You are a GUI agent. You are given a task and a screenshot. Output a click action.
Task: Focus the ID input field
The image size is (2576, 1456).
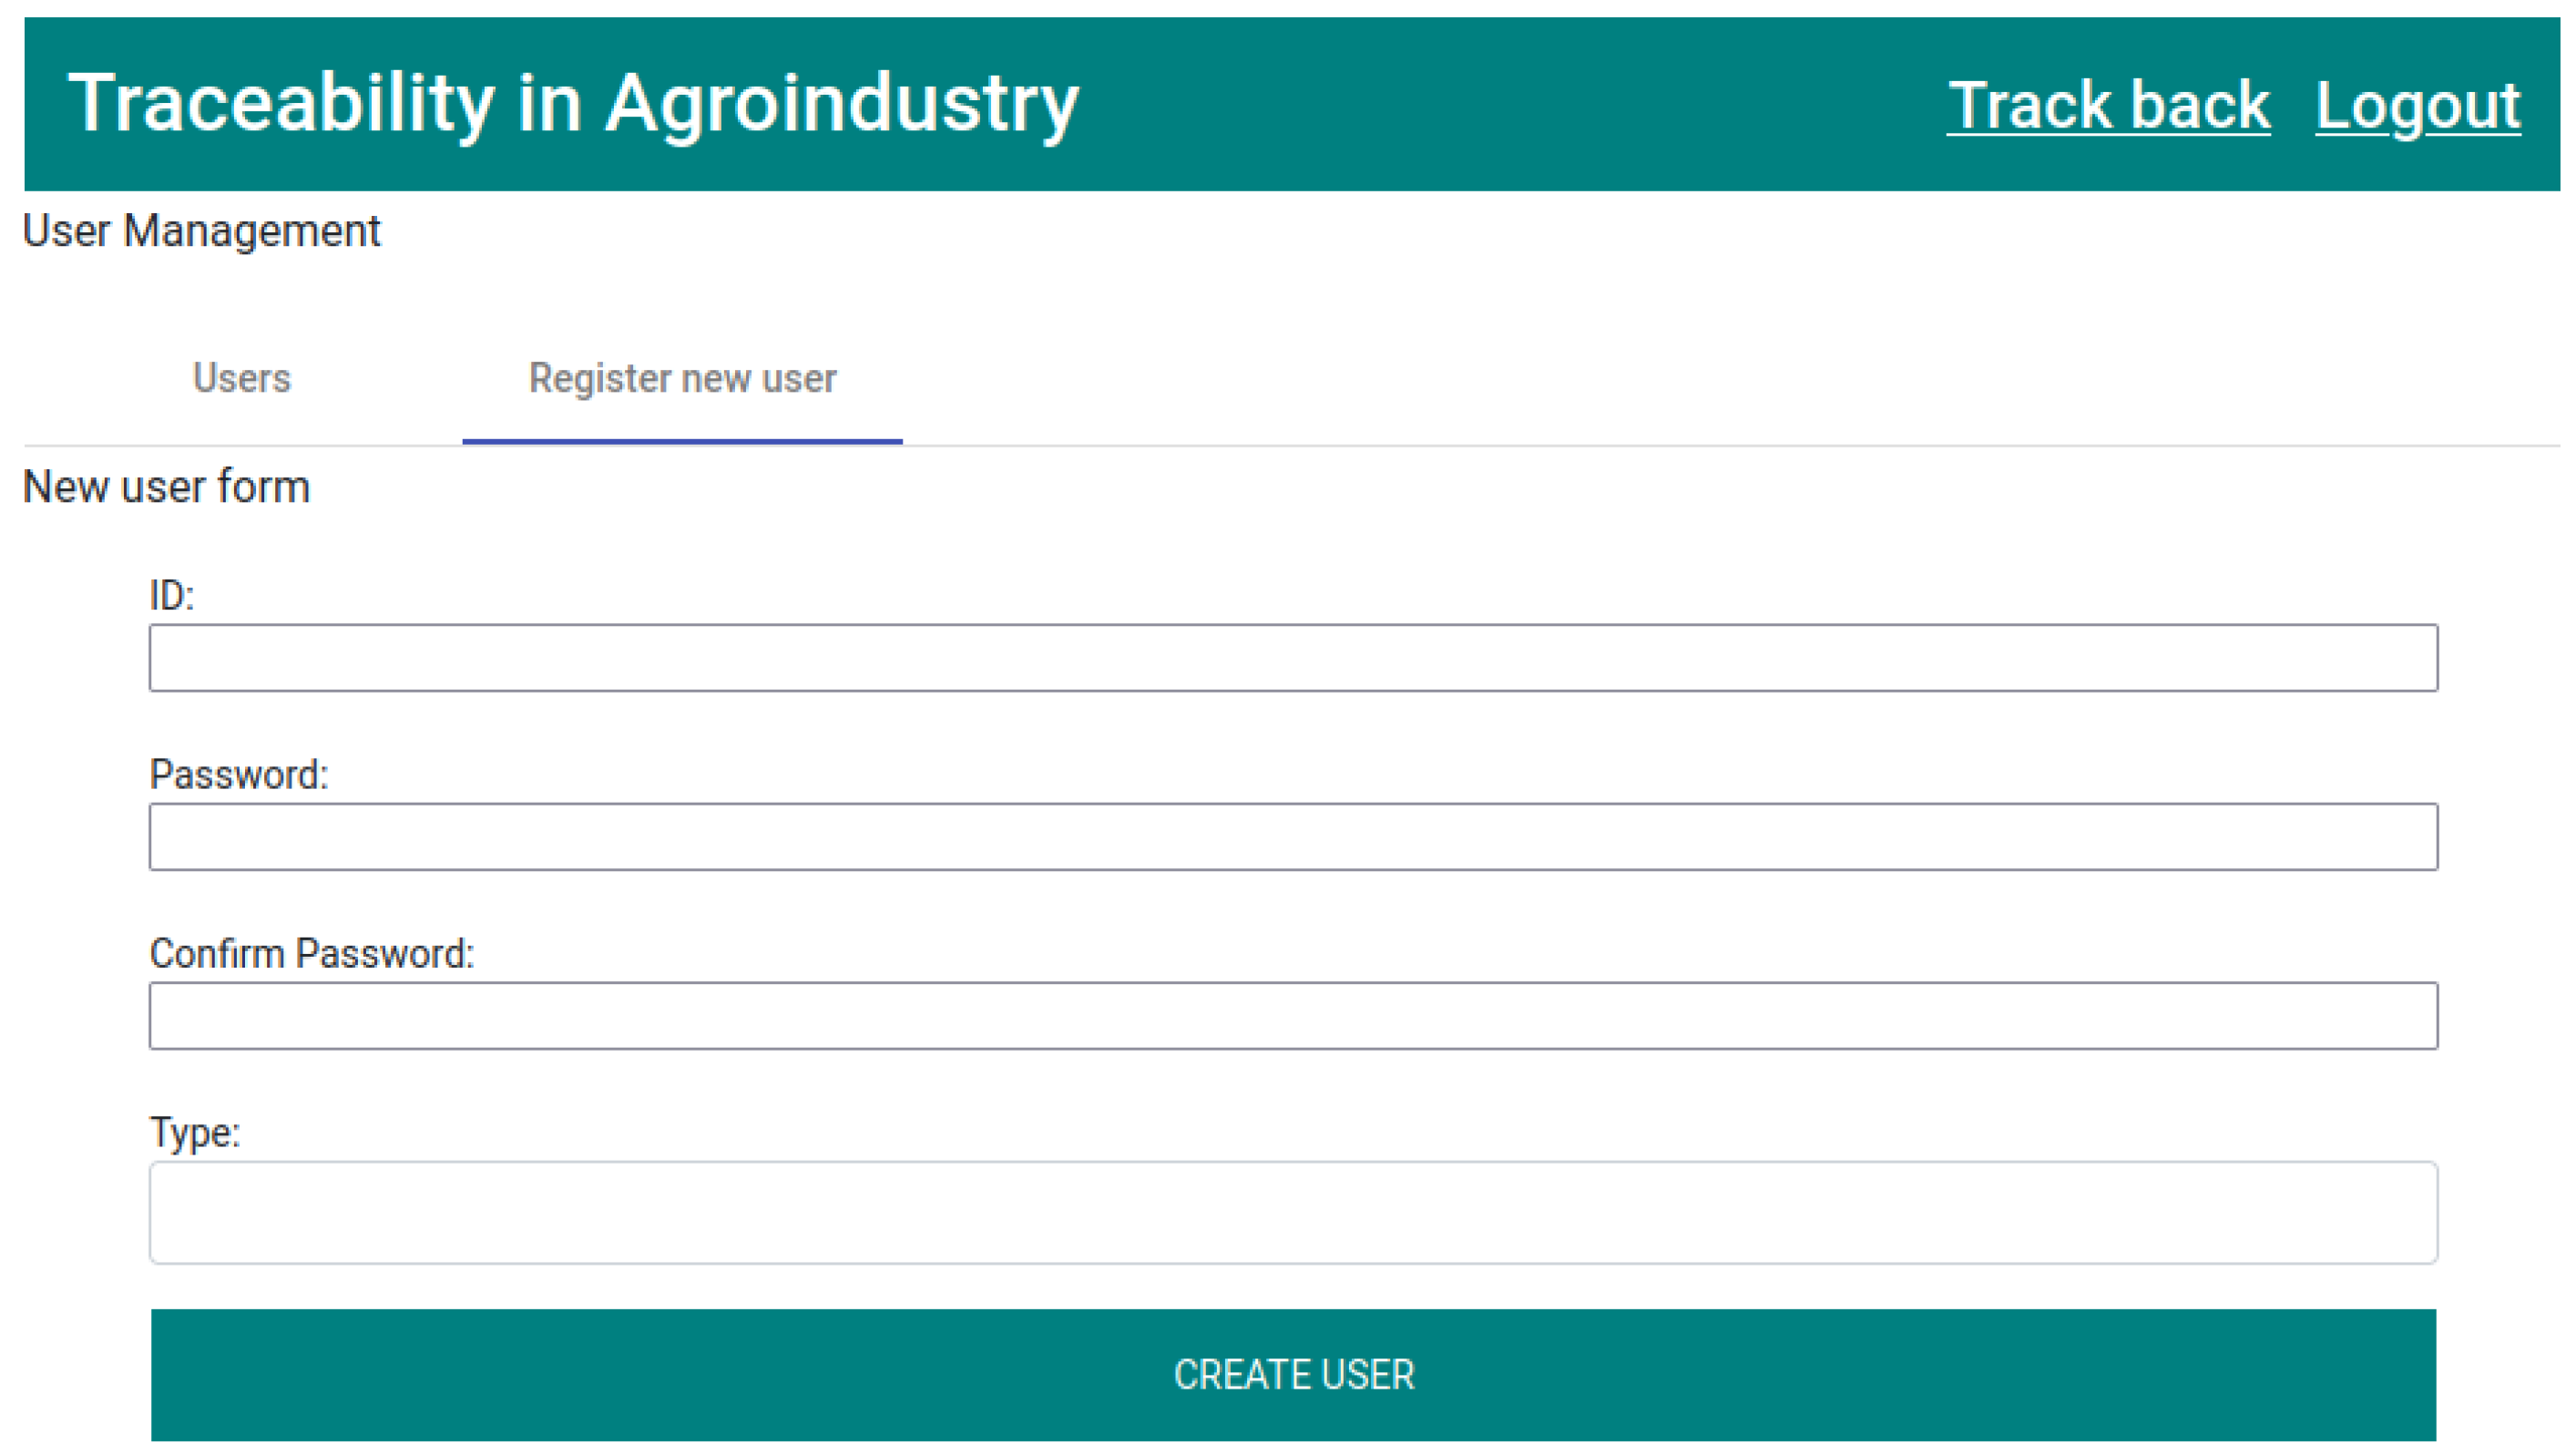[1293, 658]
